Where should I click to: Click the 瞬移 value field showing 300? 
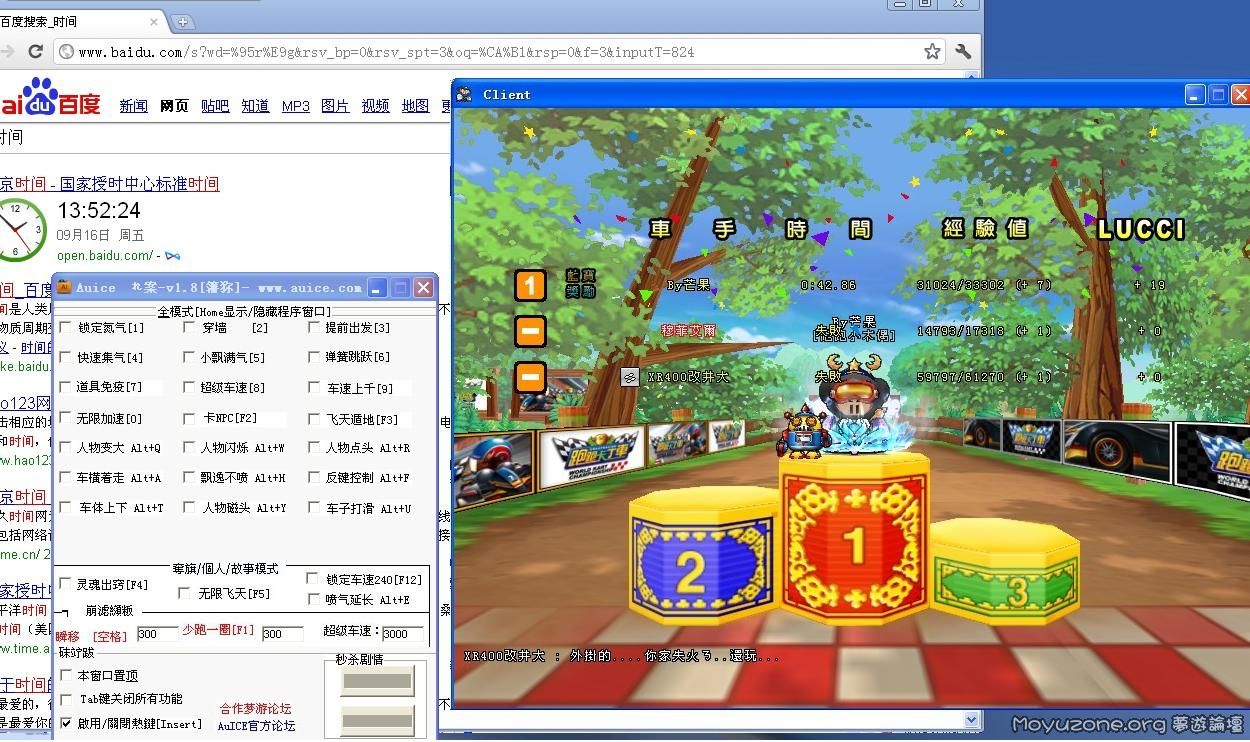157,634
